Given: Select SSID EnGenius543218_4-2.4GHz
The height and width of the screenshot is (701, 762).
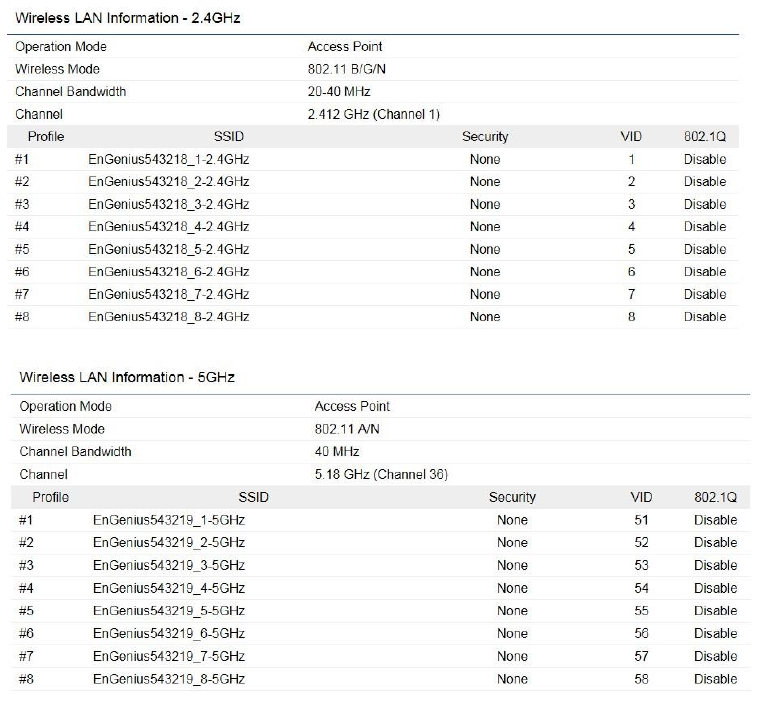Looking at the screenshot, I should coord(169,227).
